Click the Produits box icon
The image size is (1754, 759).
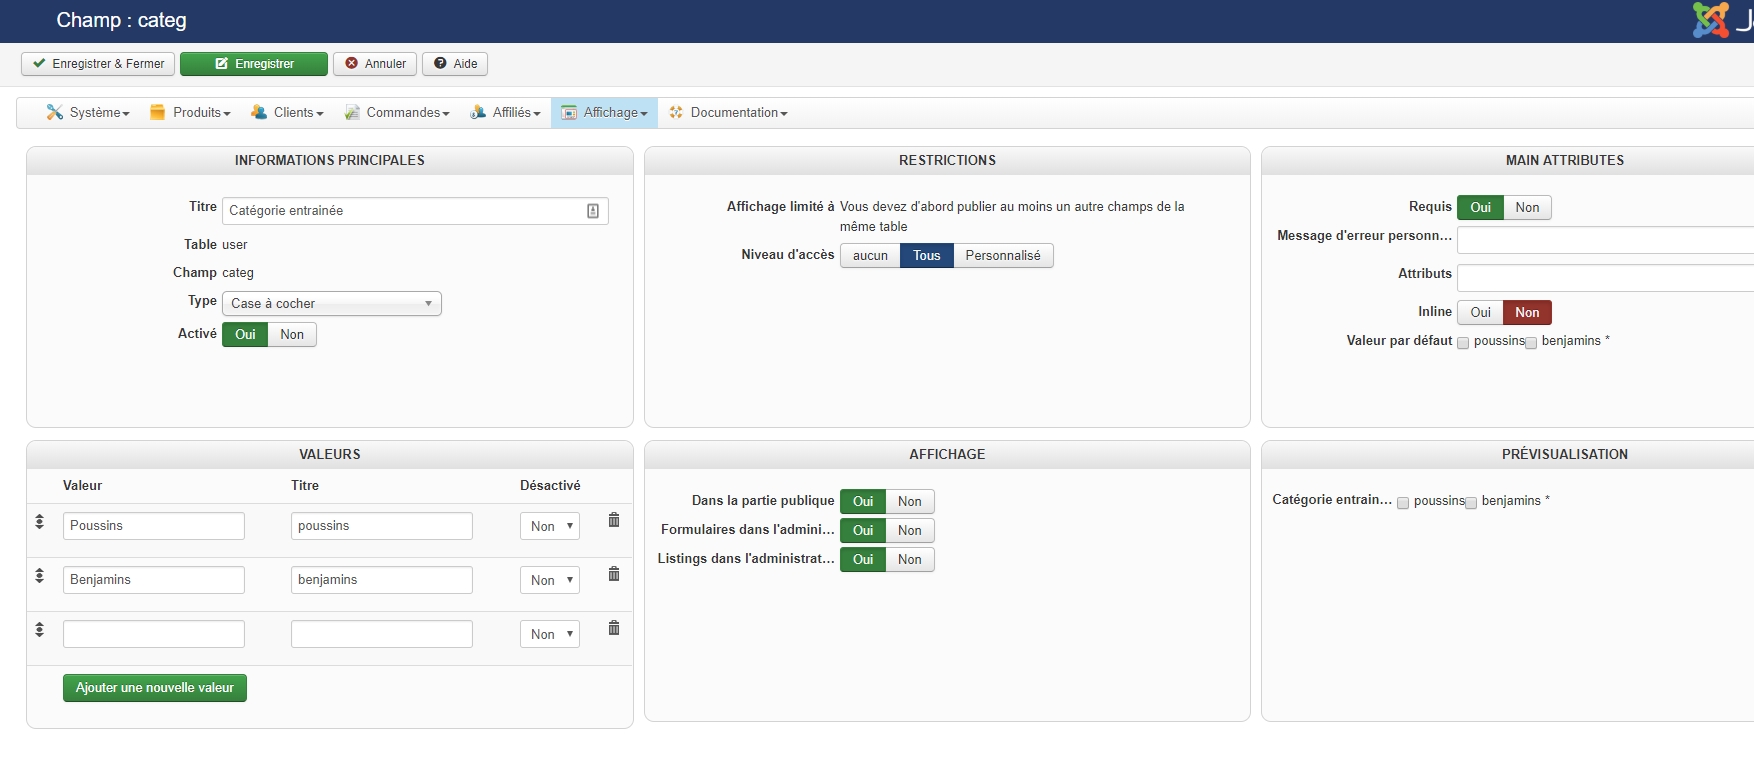tap(157, 112)
